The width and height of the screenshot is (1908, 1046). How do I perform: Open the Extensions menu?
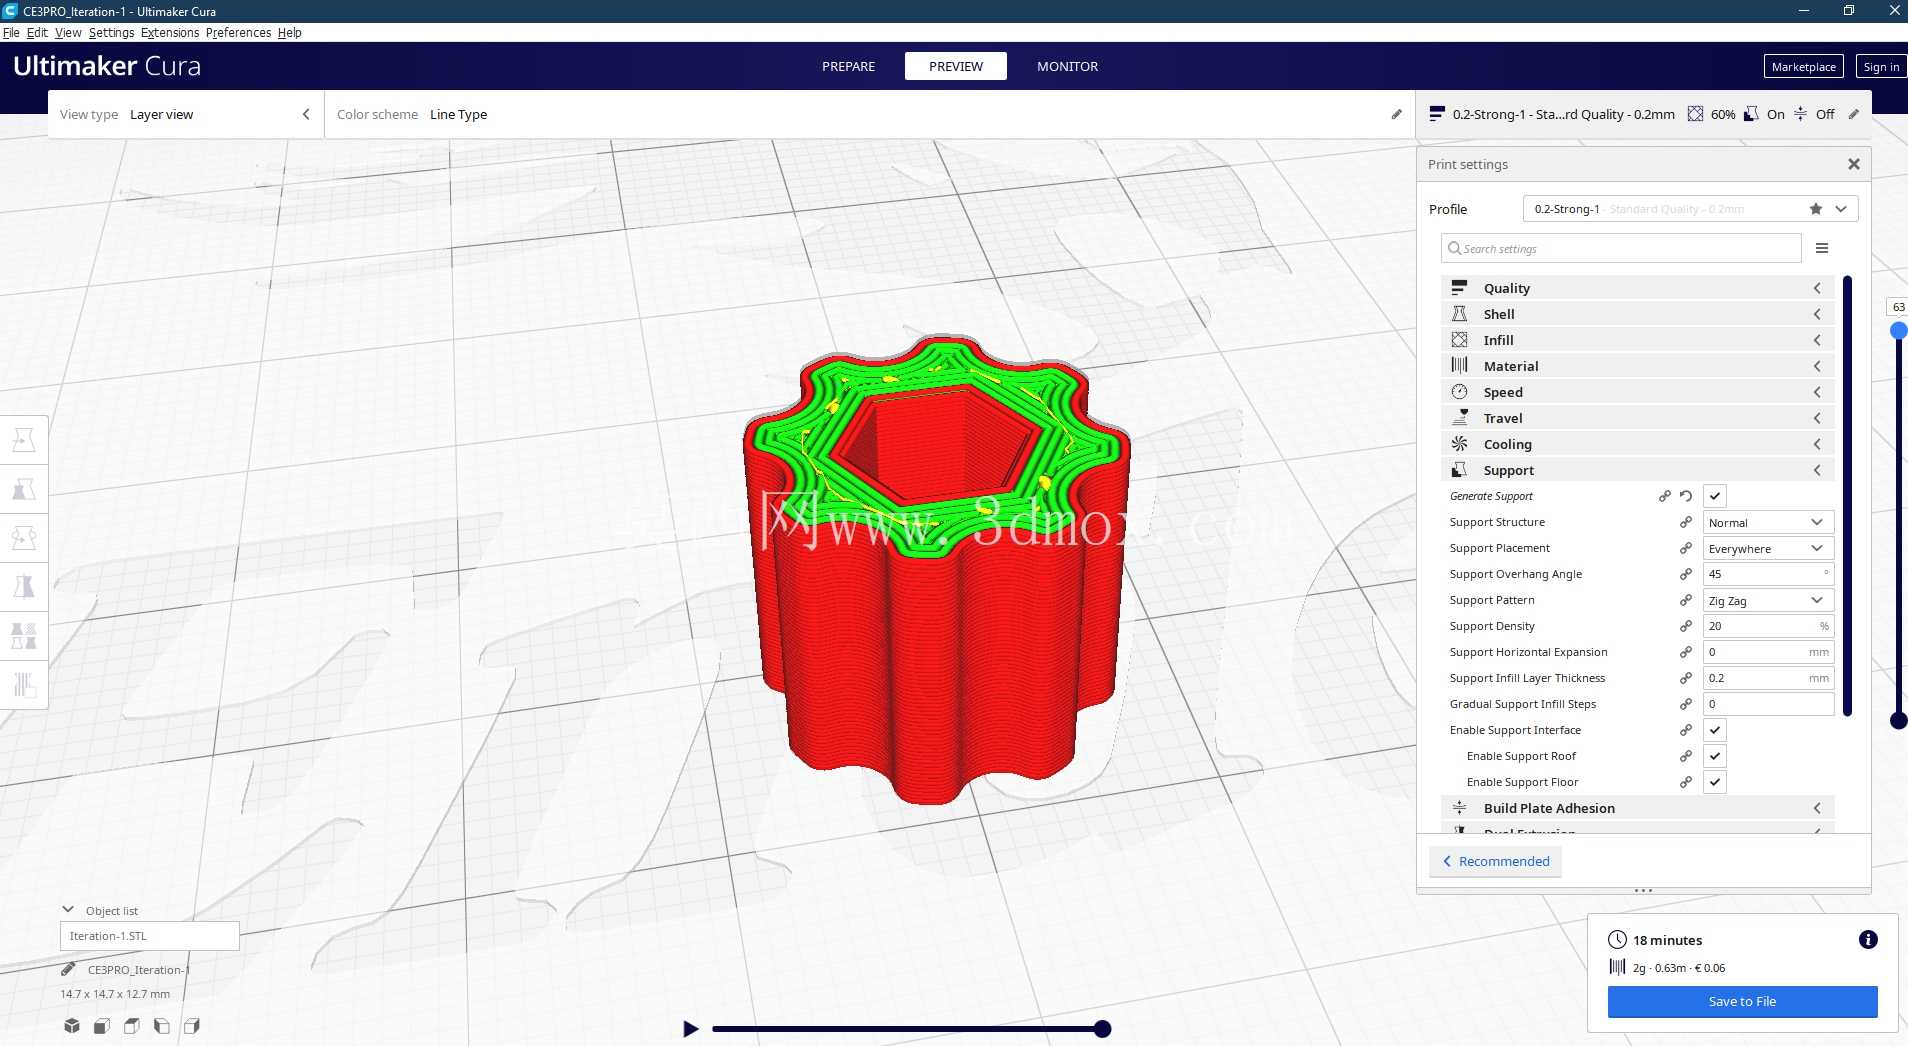(x=170, y=32)
